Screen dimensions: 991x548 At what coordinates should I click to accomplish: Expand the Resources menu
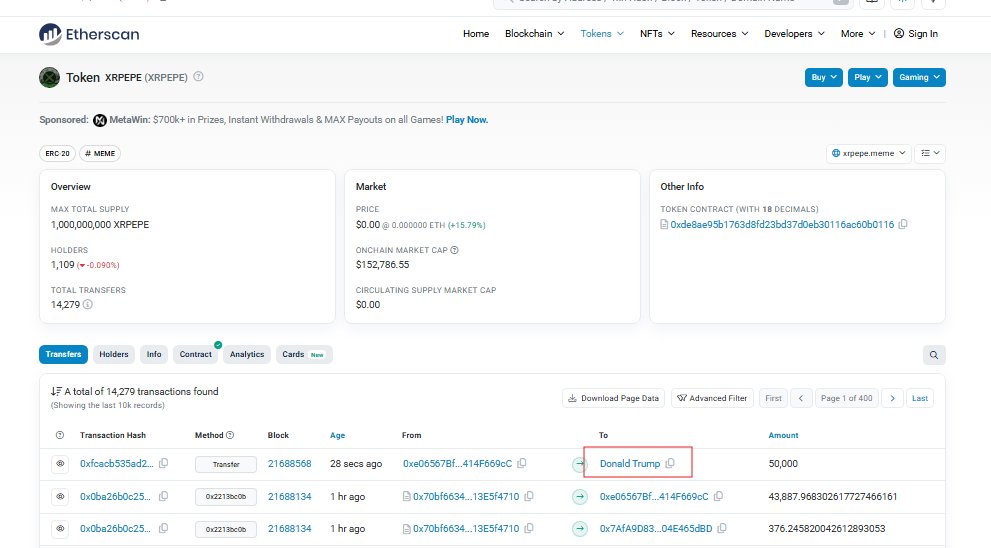coord(720,34)
